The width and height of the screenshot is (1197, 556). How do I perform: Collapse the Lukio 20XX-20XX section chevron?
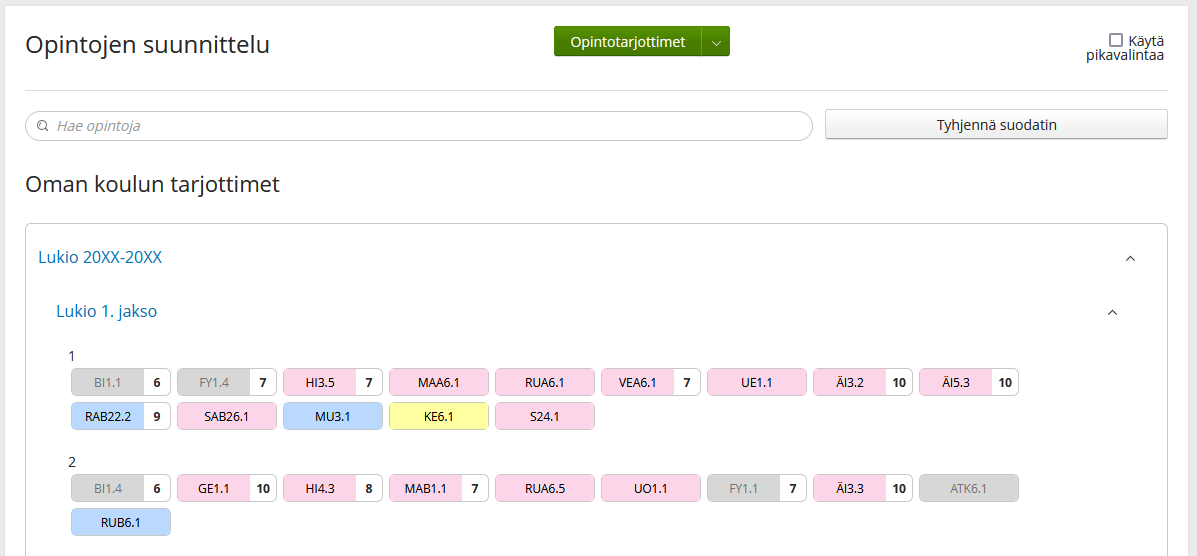point(1131,258)
